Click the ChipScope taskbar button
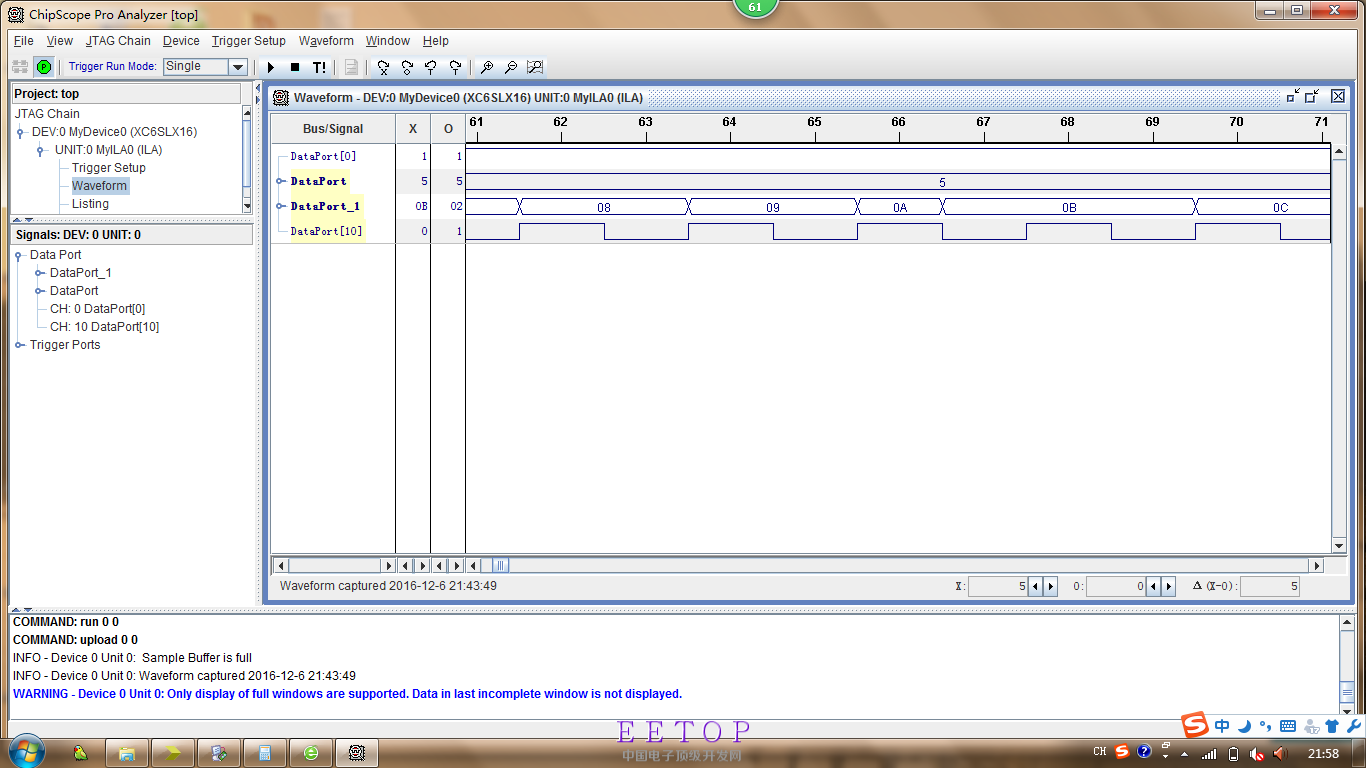The image size is (1366, 768). click(x=356, y=753)
